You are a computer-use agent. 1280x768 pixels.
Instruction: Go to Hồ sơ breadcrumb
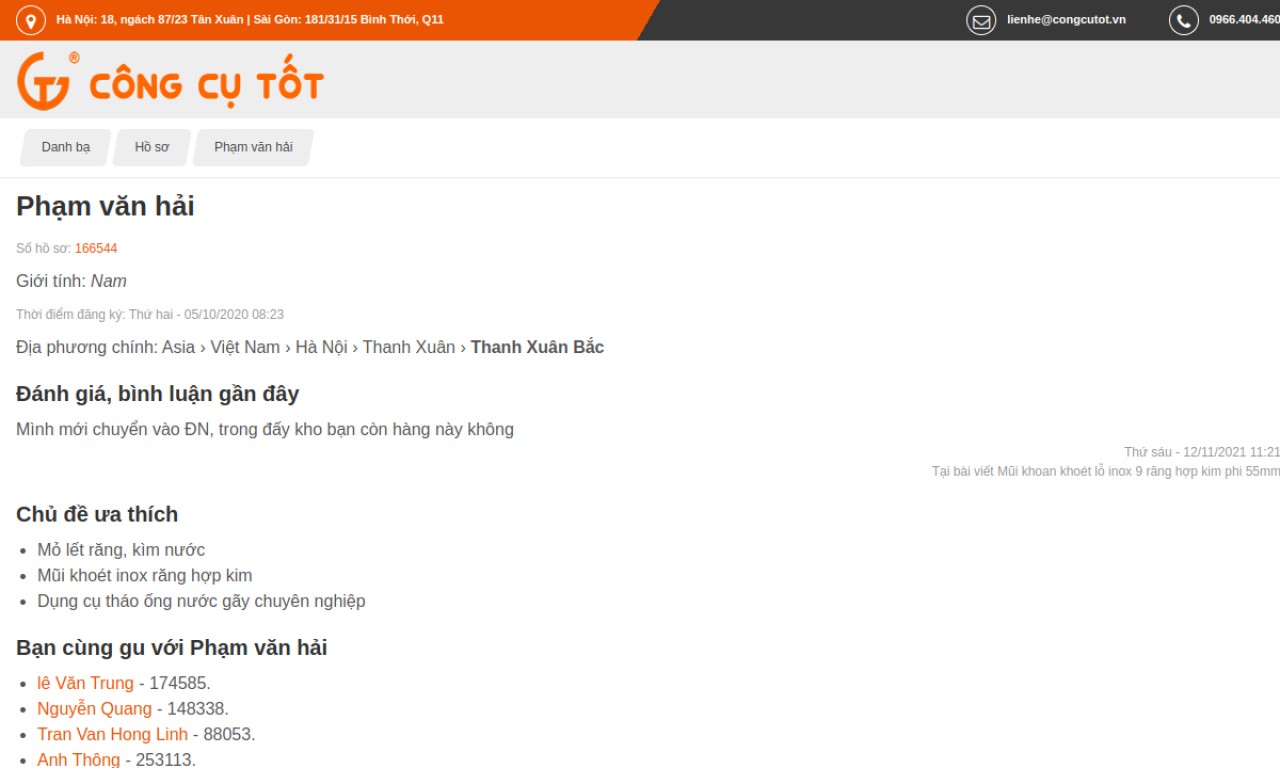pos(152,147)
